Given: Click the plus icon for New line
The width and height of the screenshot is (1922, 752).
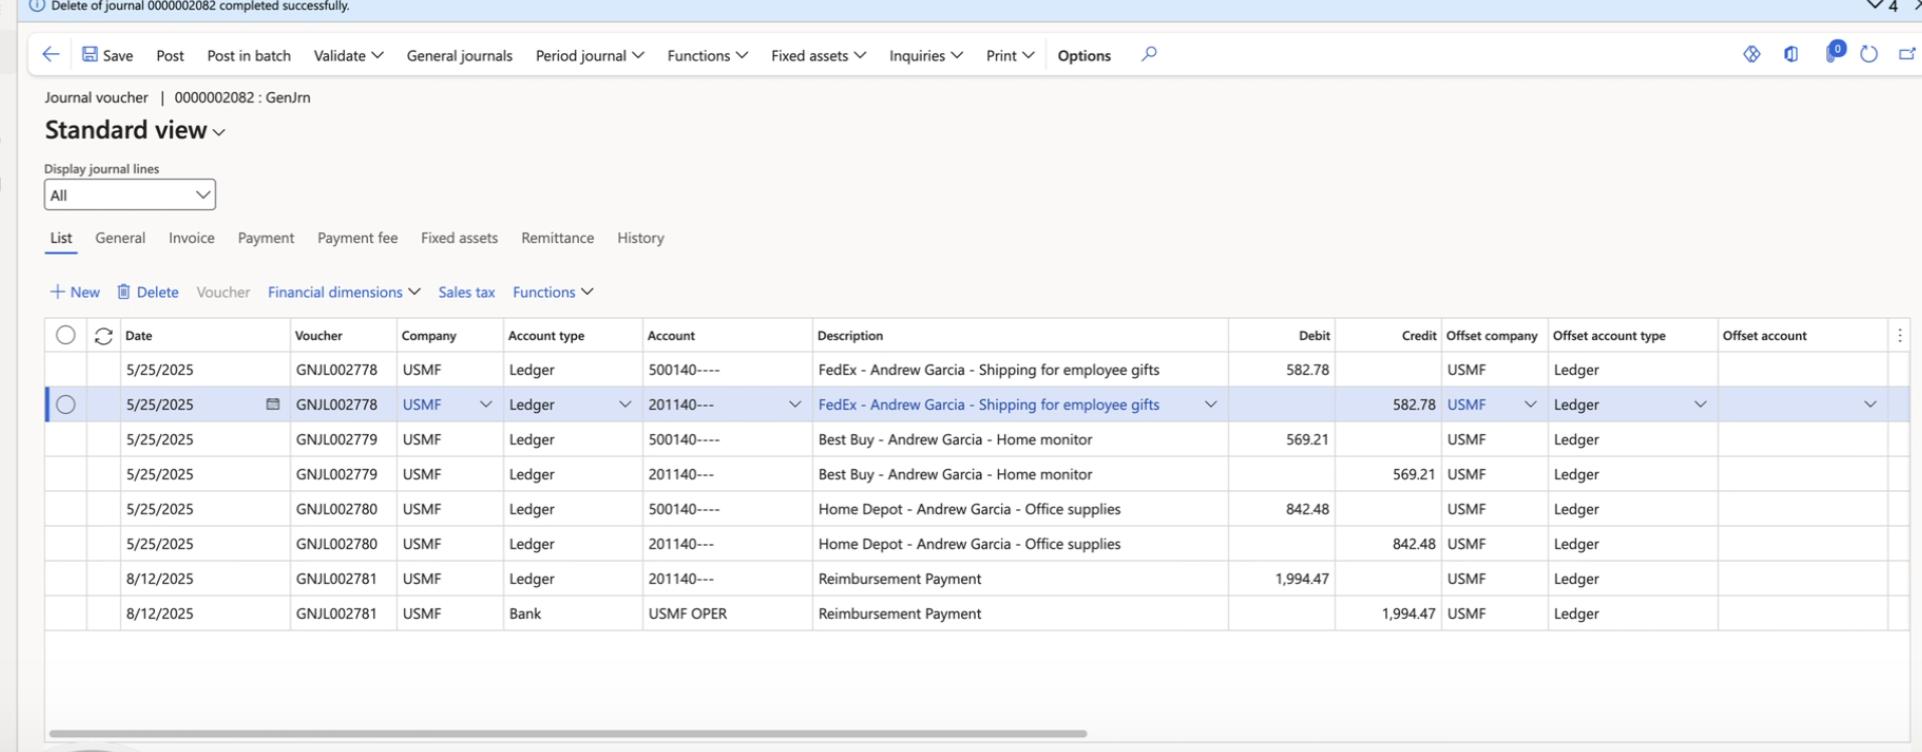Looking at the screenshot, I should click(58, 292).
